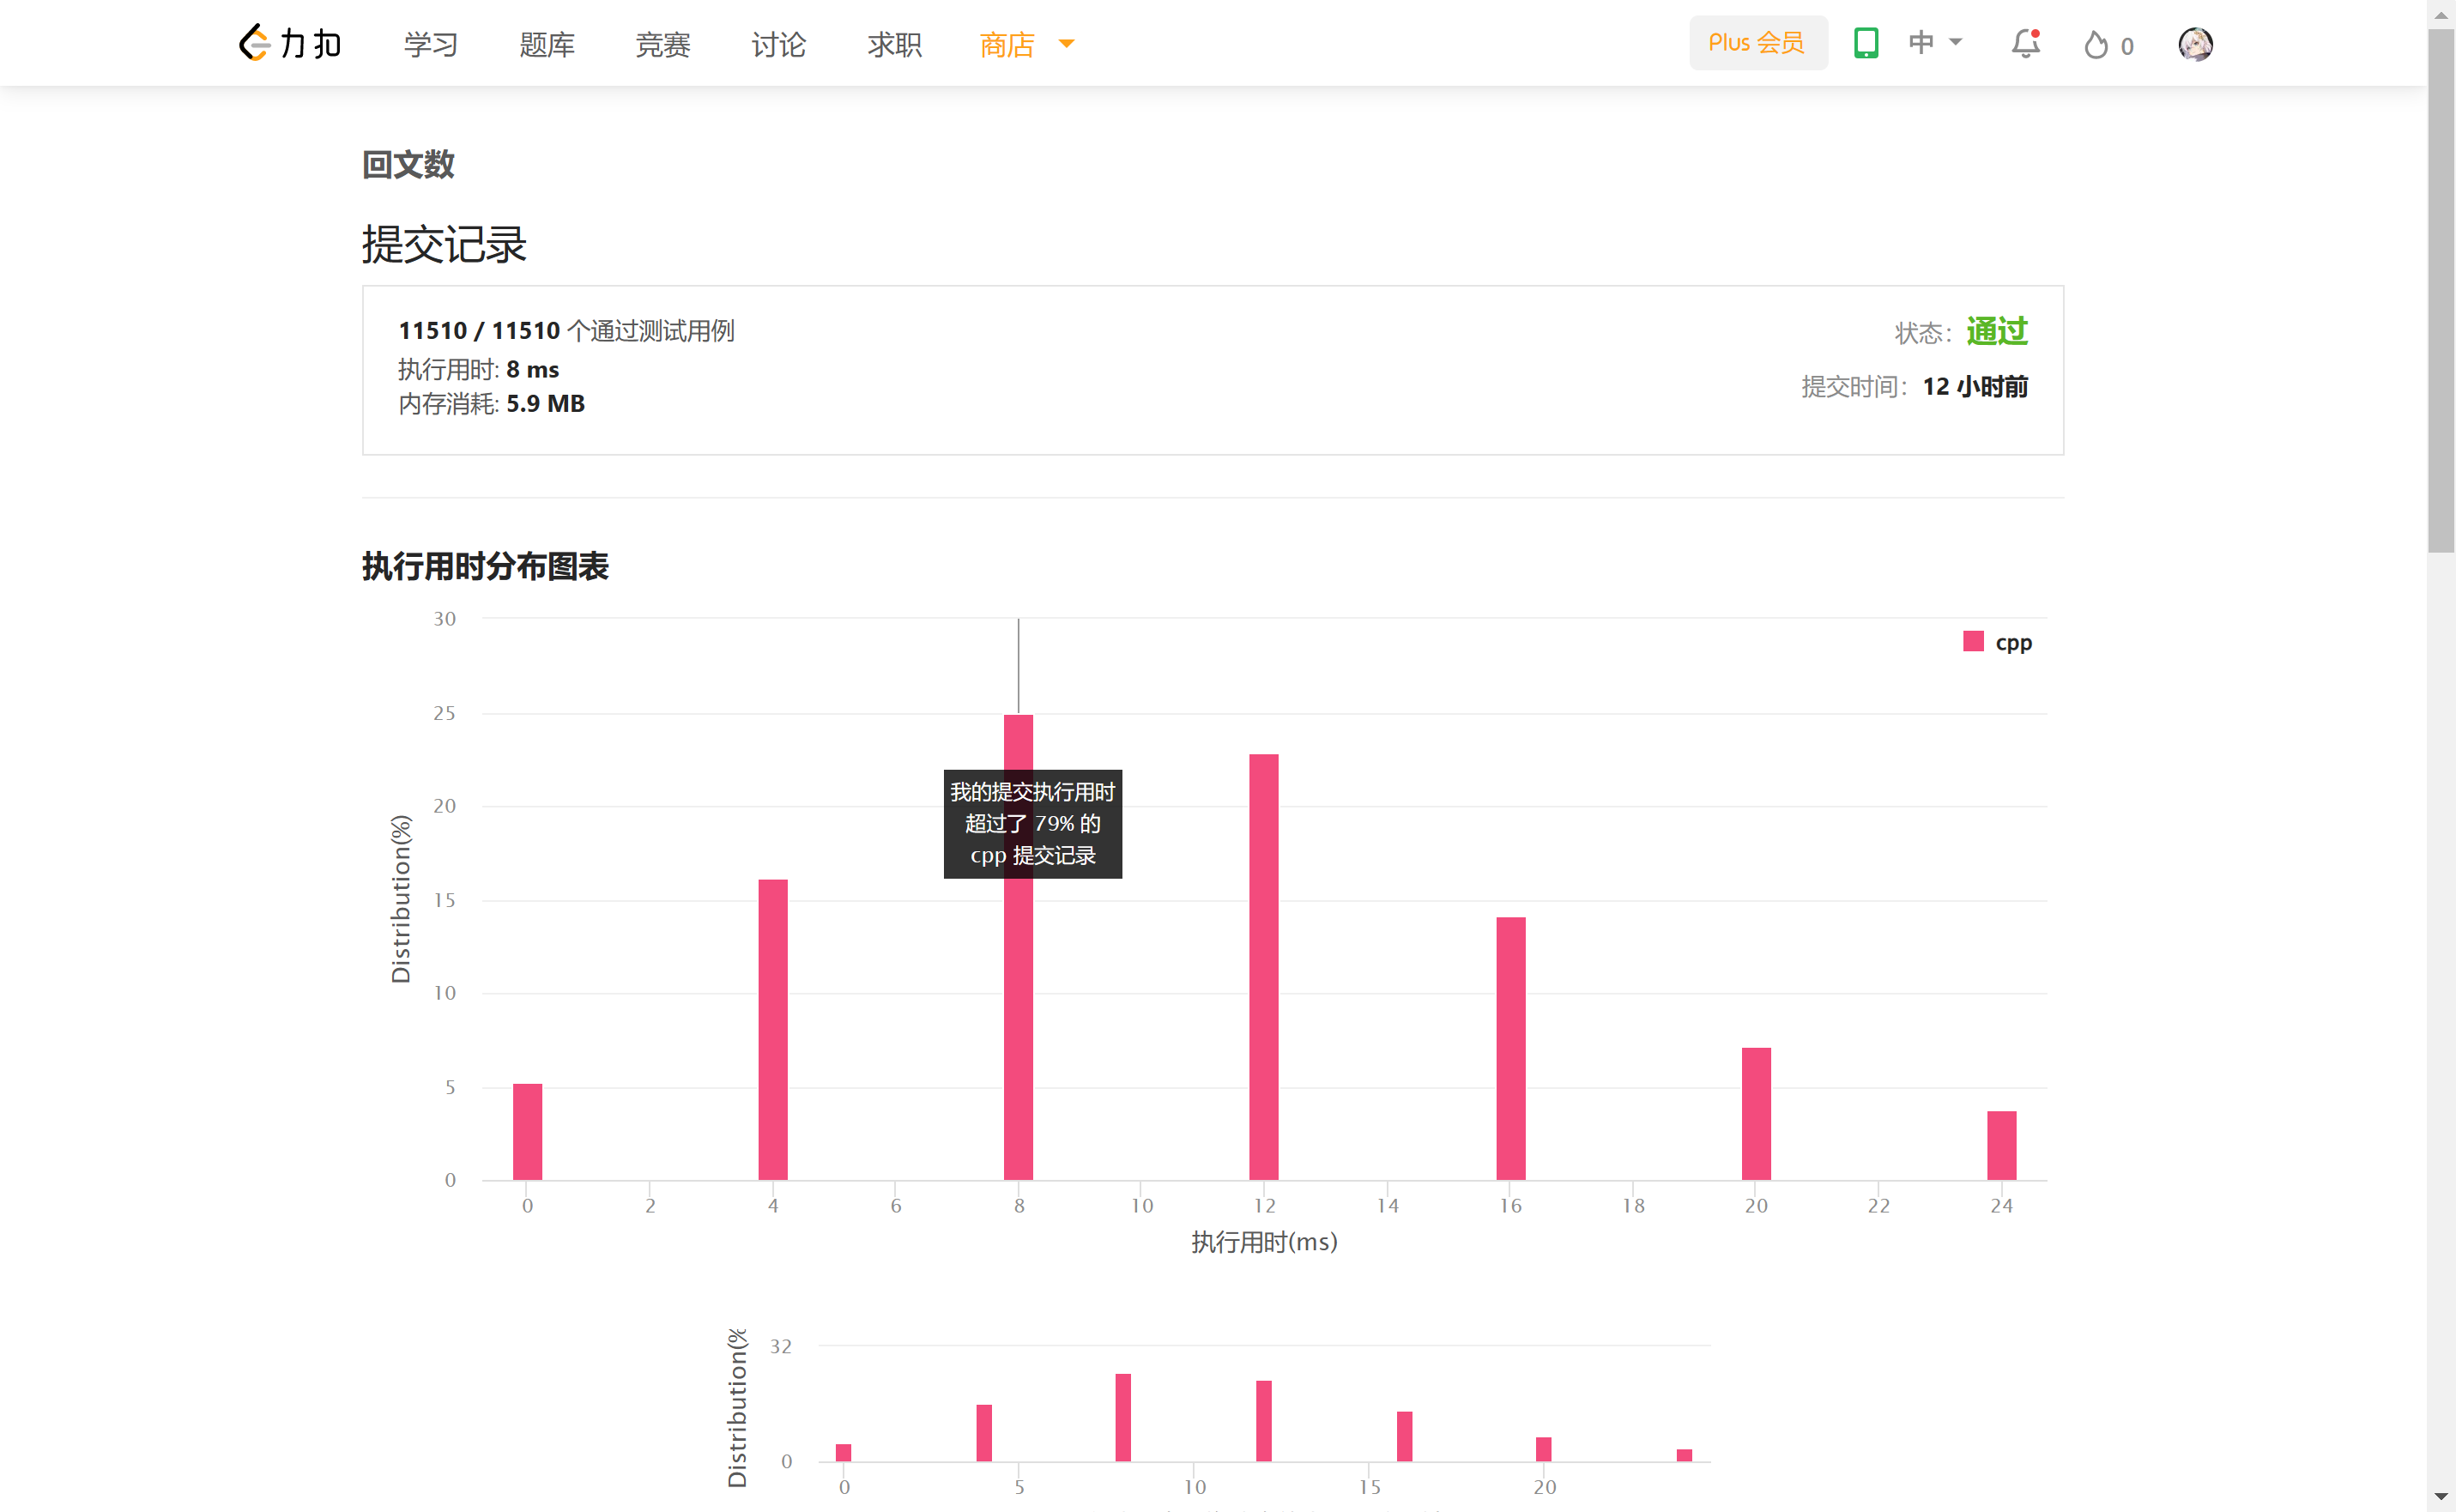Open the 学习 menu
The image size is (2456, 1512).
[x=431, y=44]
